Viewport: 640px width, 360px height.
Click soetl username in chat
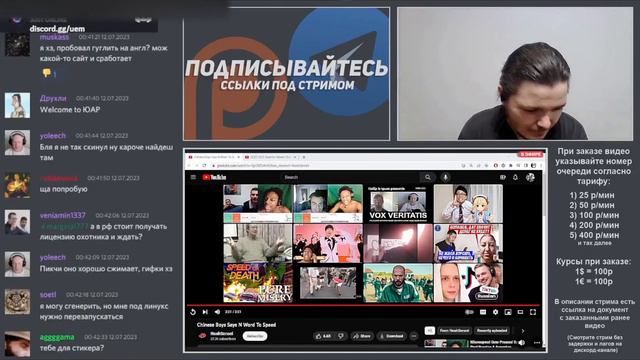pyautogui.click(x=48, y=295)
